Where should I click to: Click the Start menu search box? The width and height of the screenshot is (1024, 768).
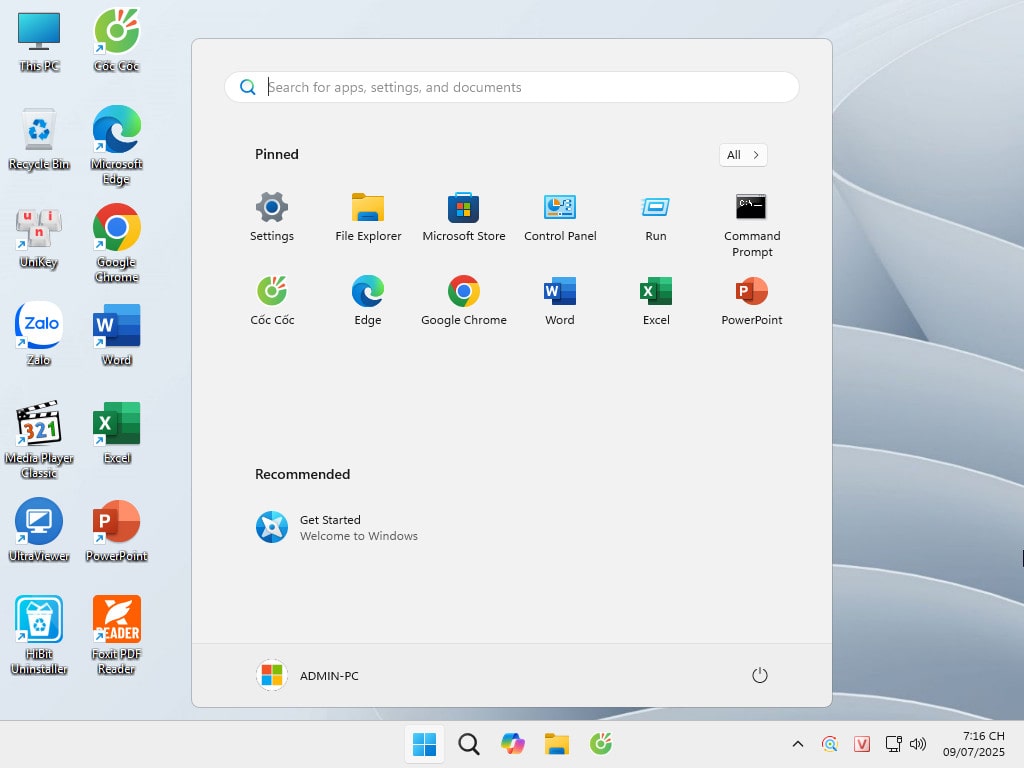[511, 87]
